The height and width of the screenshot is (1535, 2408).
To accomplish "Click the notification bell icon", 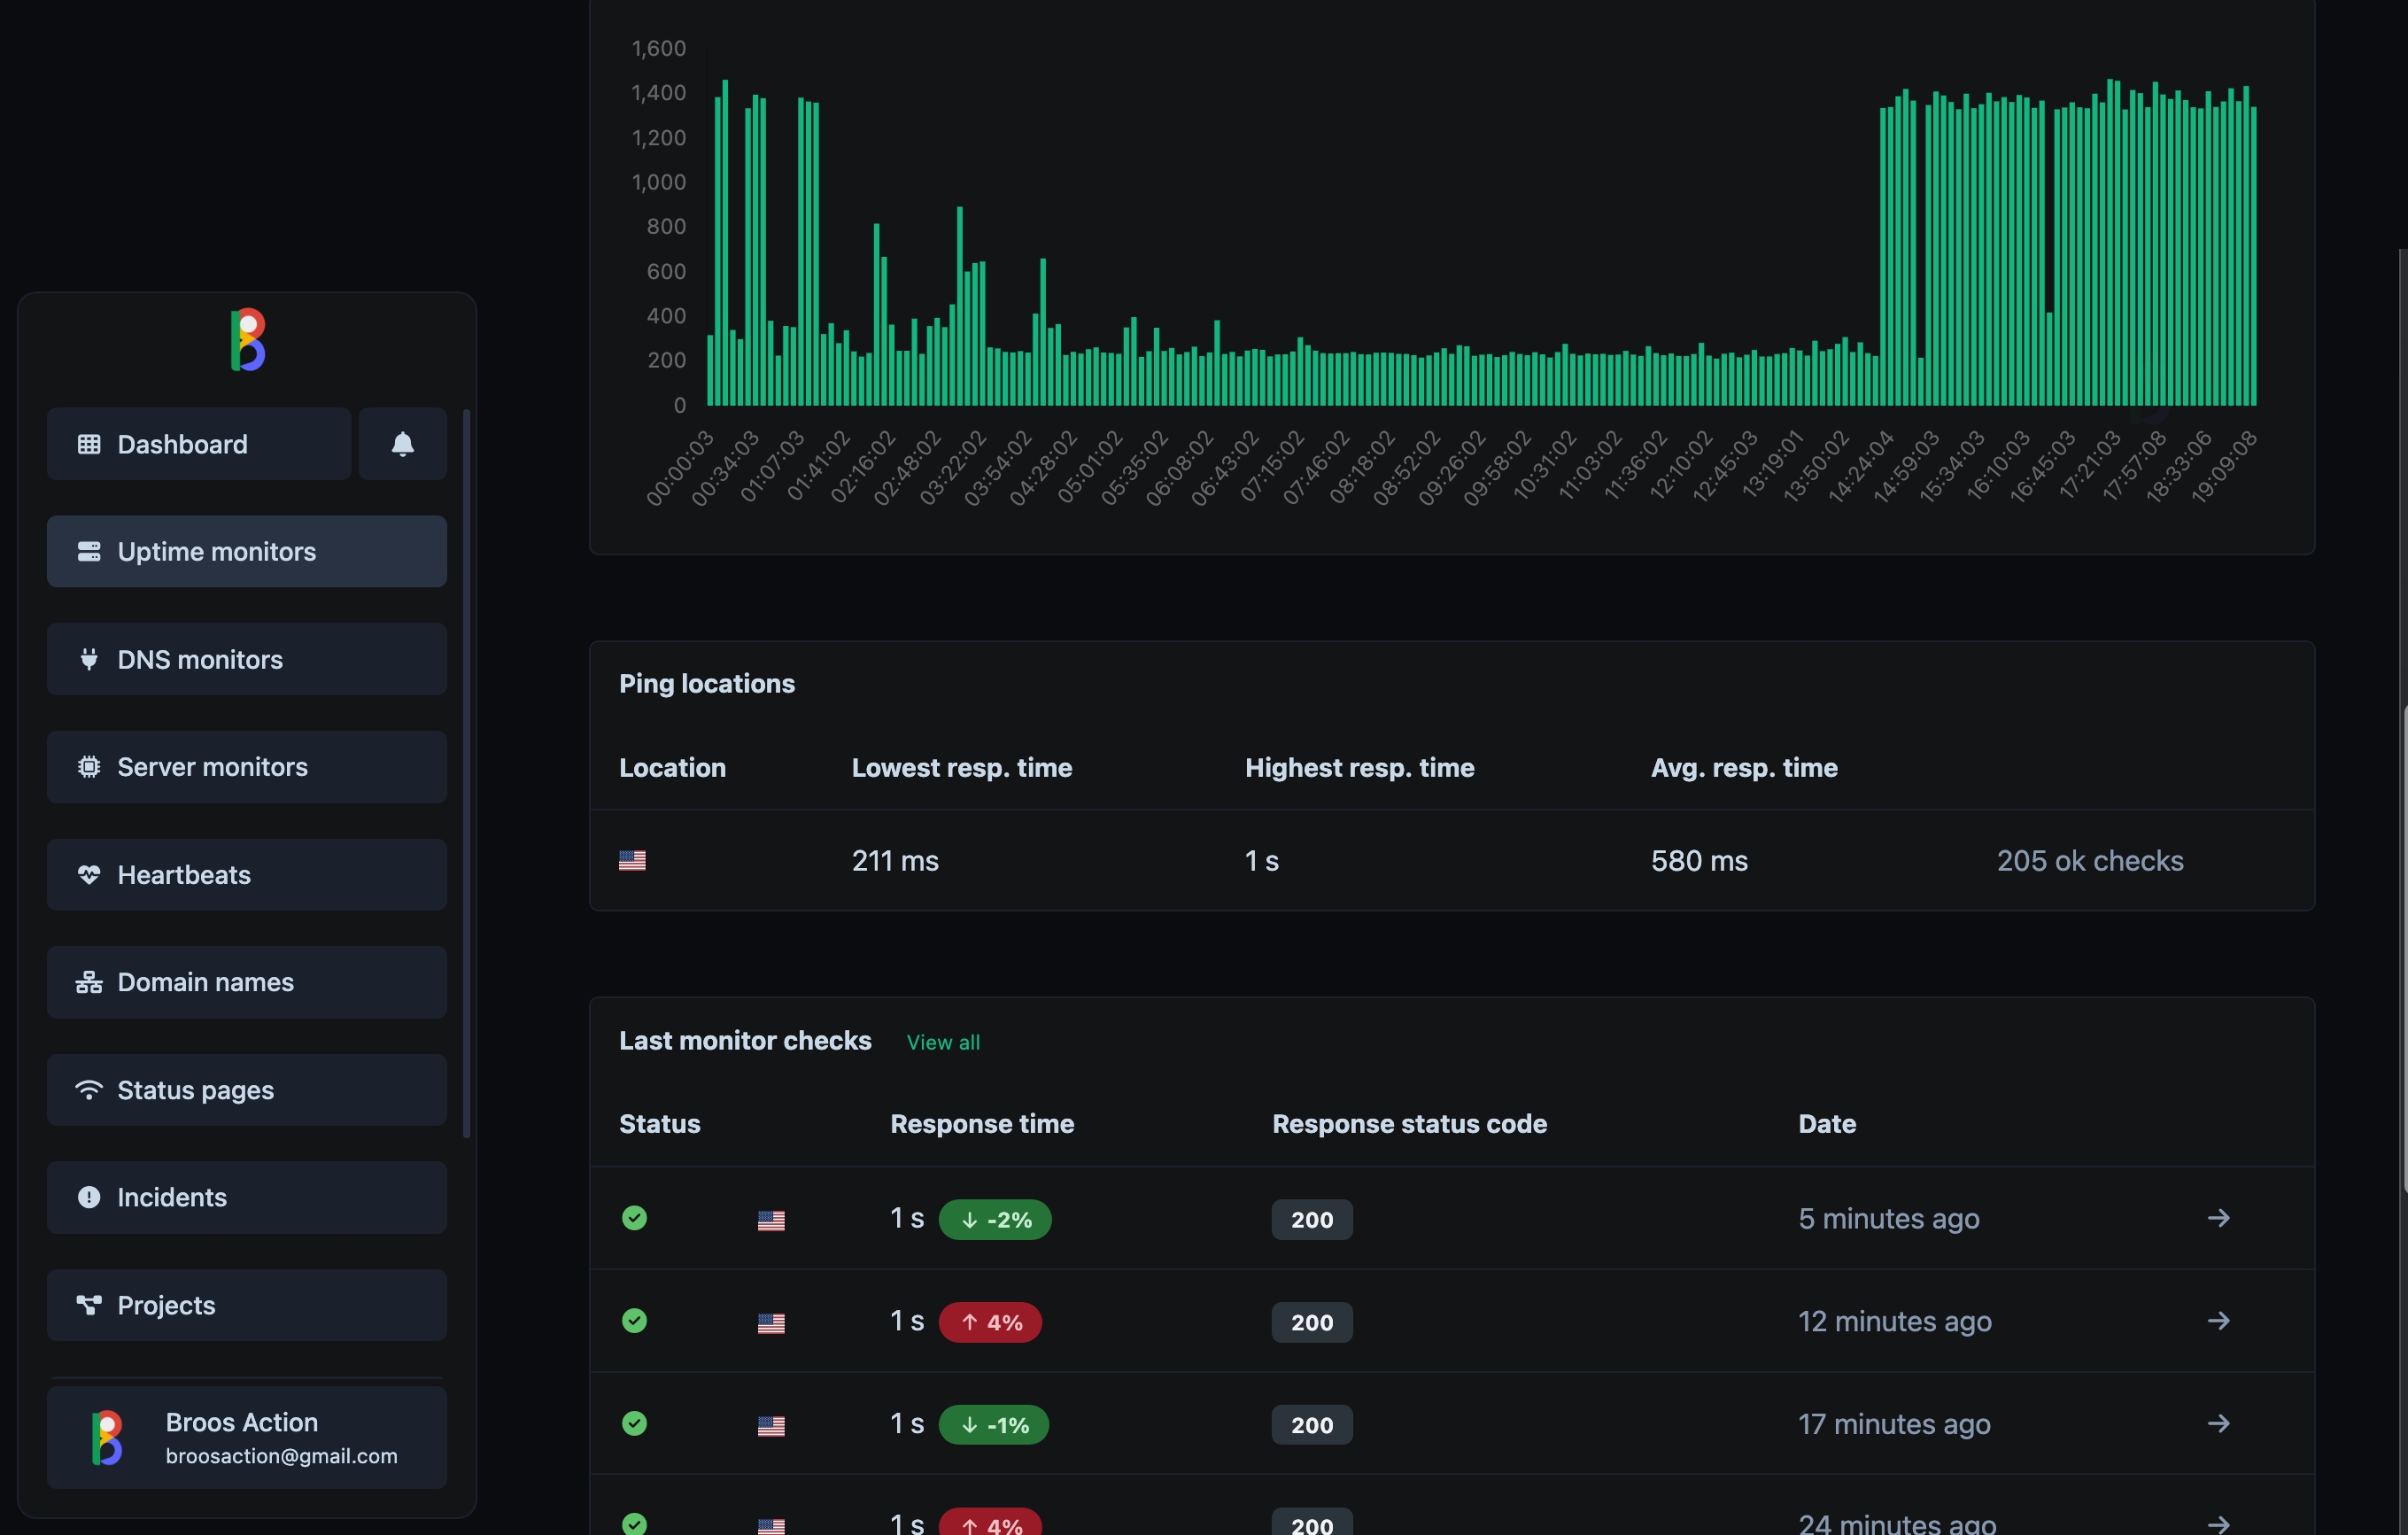I will (402, 444).
